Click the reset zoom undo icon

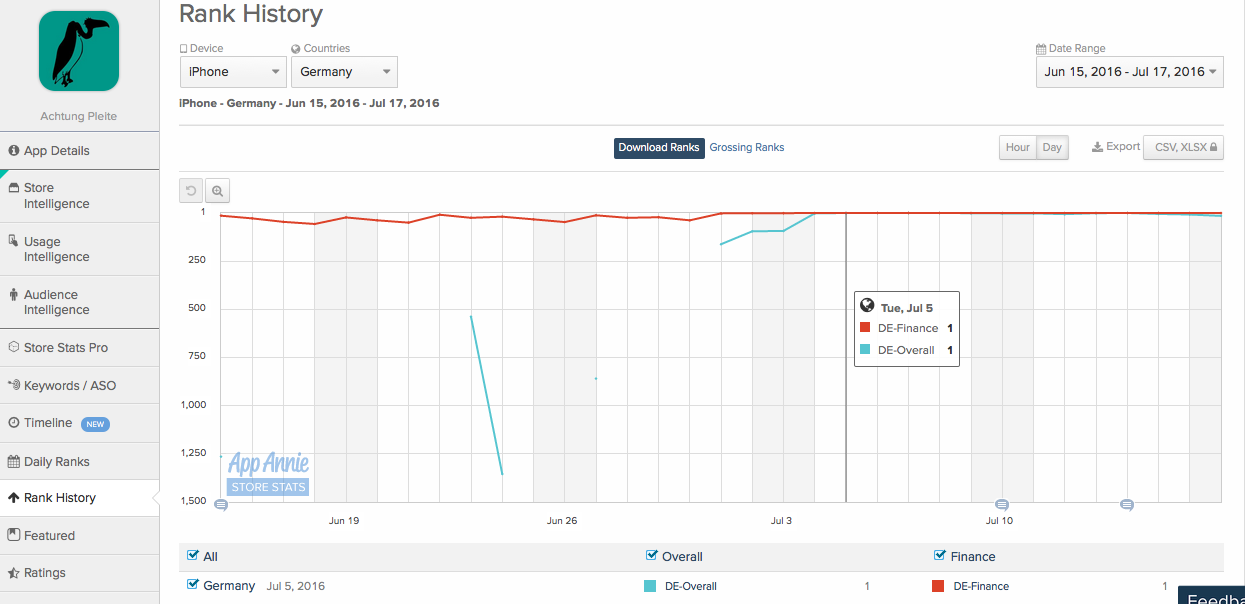coord(191,191)
